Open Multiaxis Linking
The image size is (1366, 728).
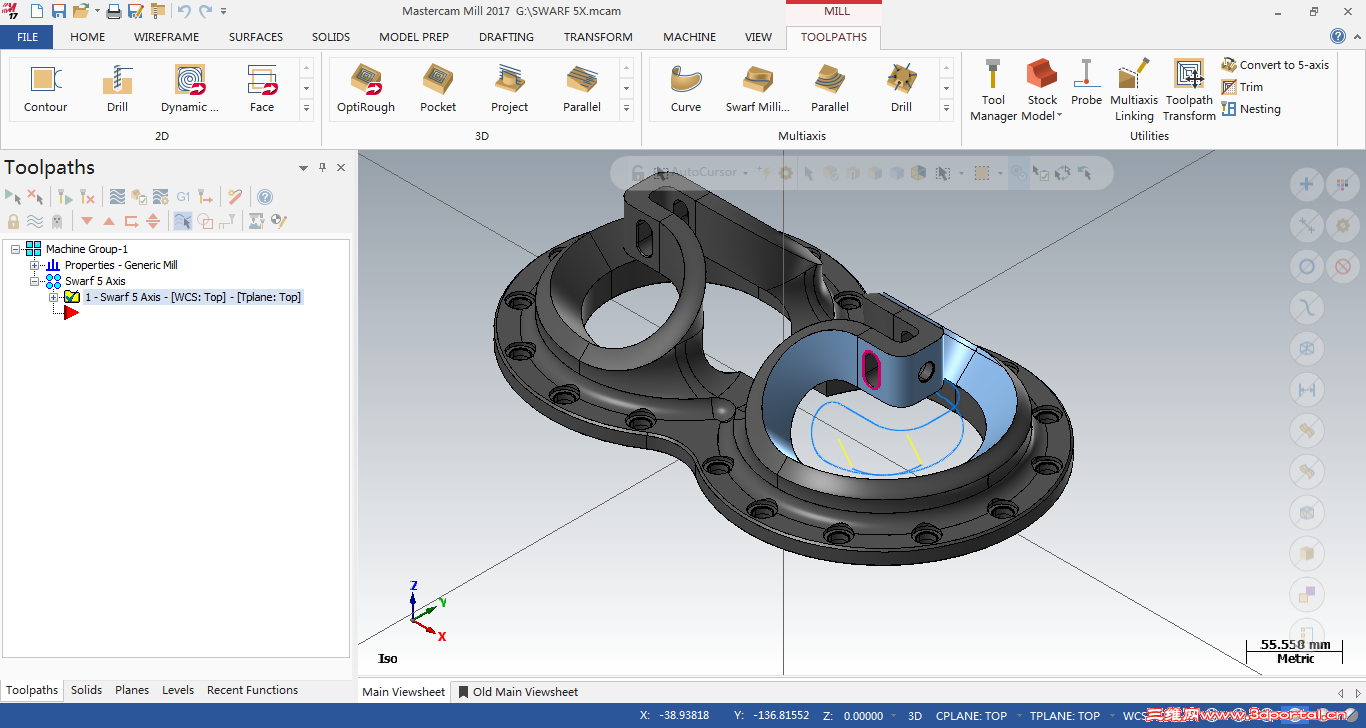point(1134,90)
